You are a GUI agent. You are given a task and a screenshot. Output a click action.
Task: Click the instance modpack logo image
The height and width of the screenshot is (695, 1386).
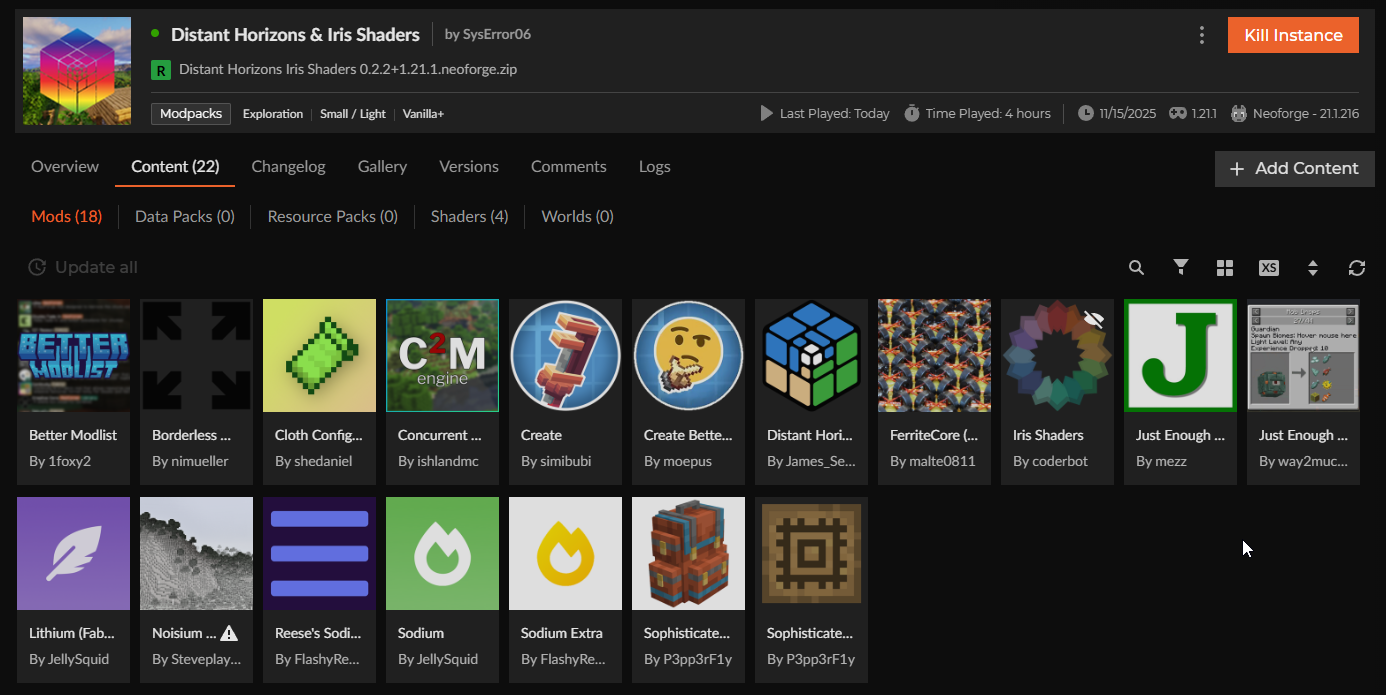[77, 71]
